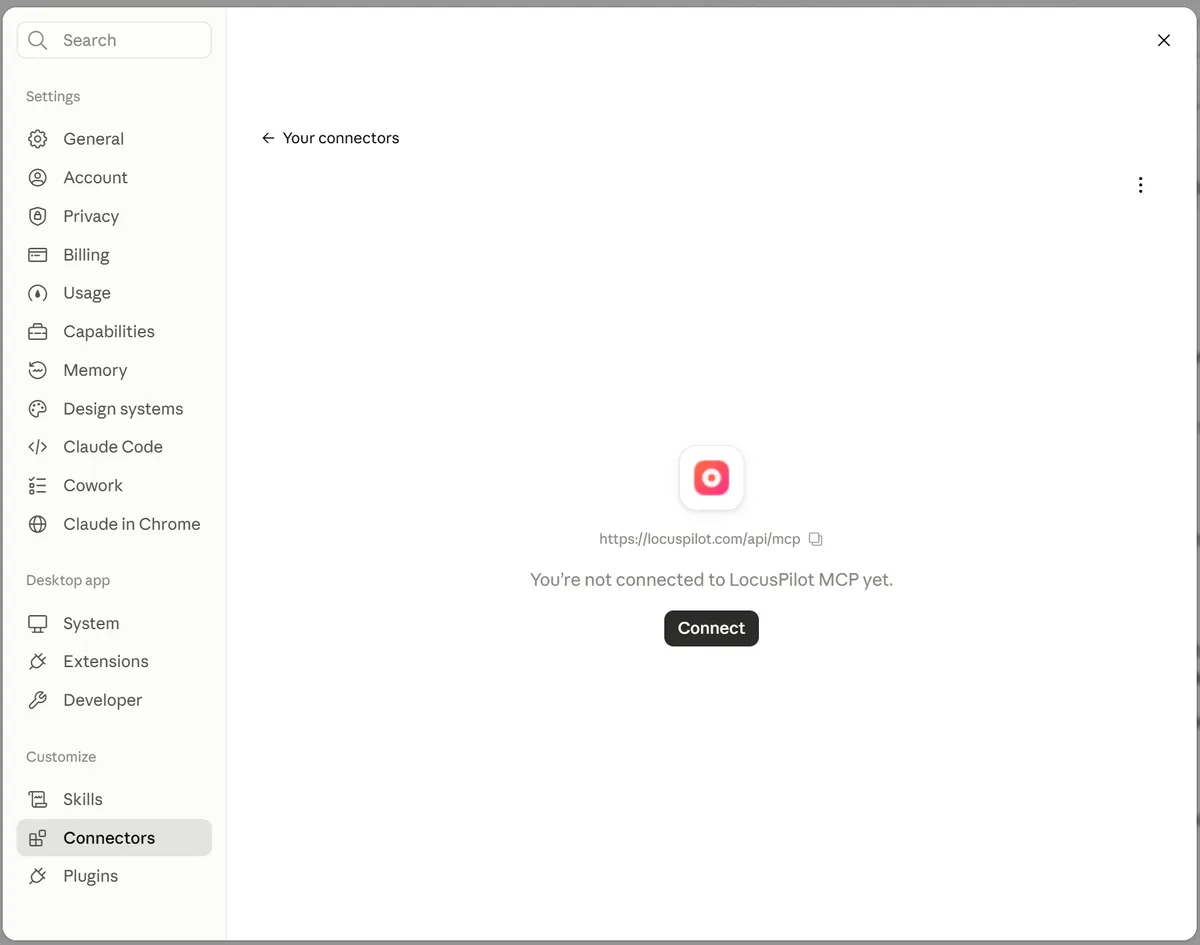This screenshot has height=945, width=1200.
Task: Open the three-dot connector options menu
Action: (1140, 185)
